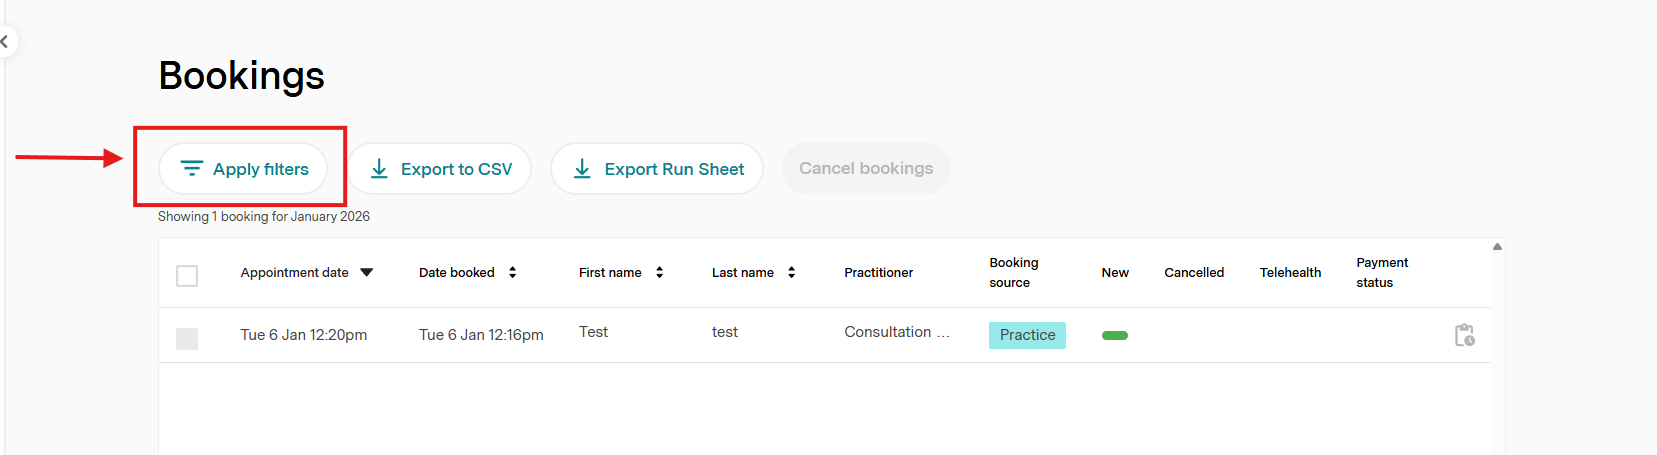
Task: Click the download icon beside Export to CSV
Action: pyautogui.click(x=379, y=169)
